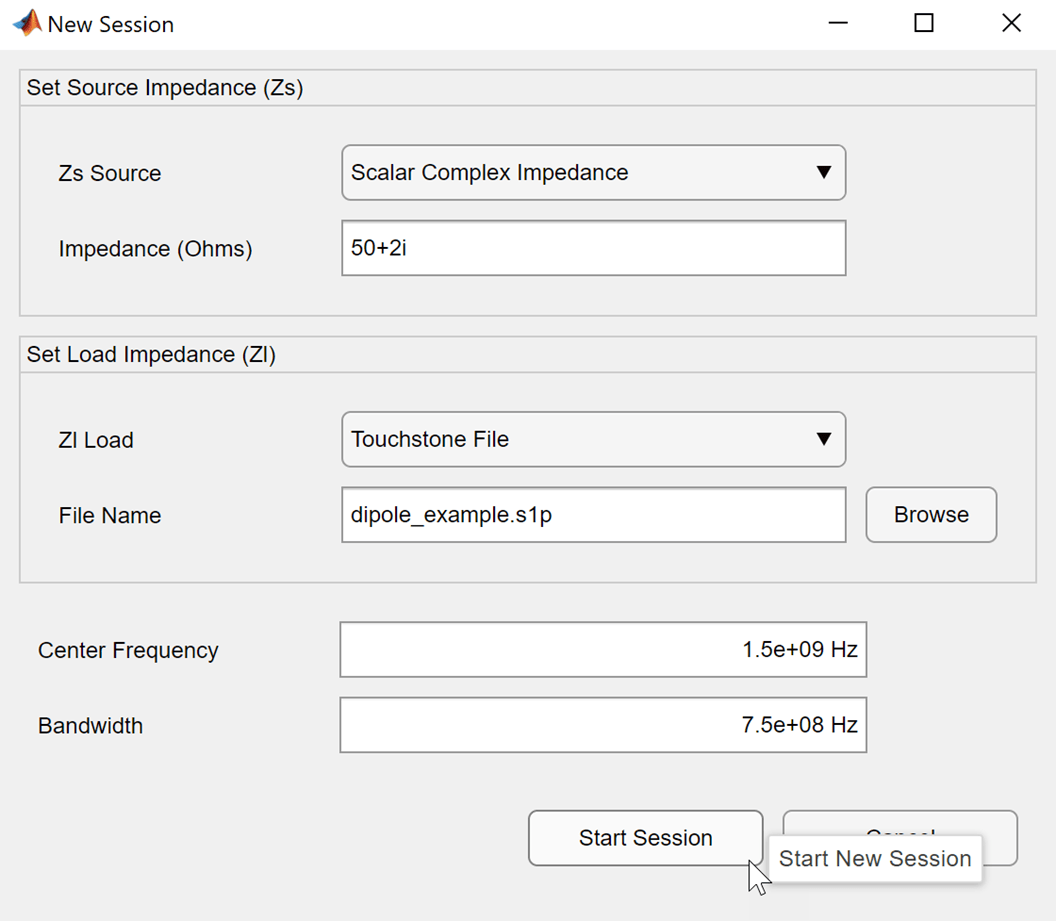Click into the Bandwidth value field
The image size is (1056, 921).
click(603, 725)
